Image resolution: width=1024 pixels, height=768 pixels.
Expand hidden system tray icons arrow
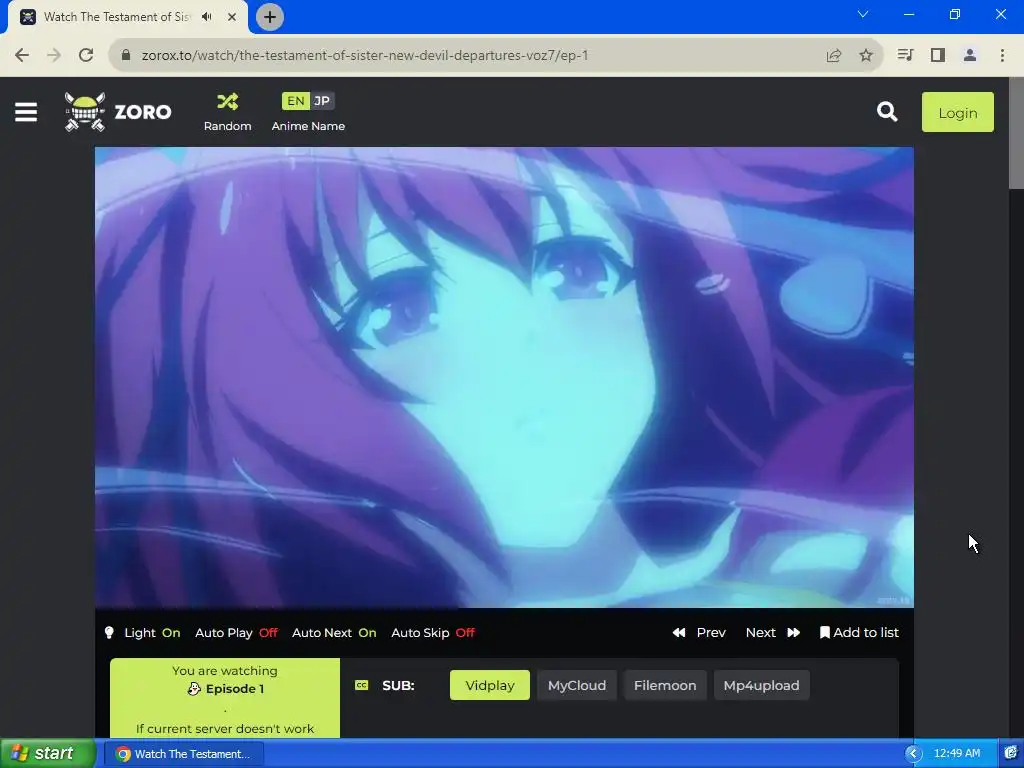(x=913, y=754)
